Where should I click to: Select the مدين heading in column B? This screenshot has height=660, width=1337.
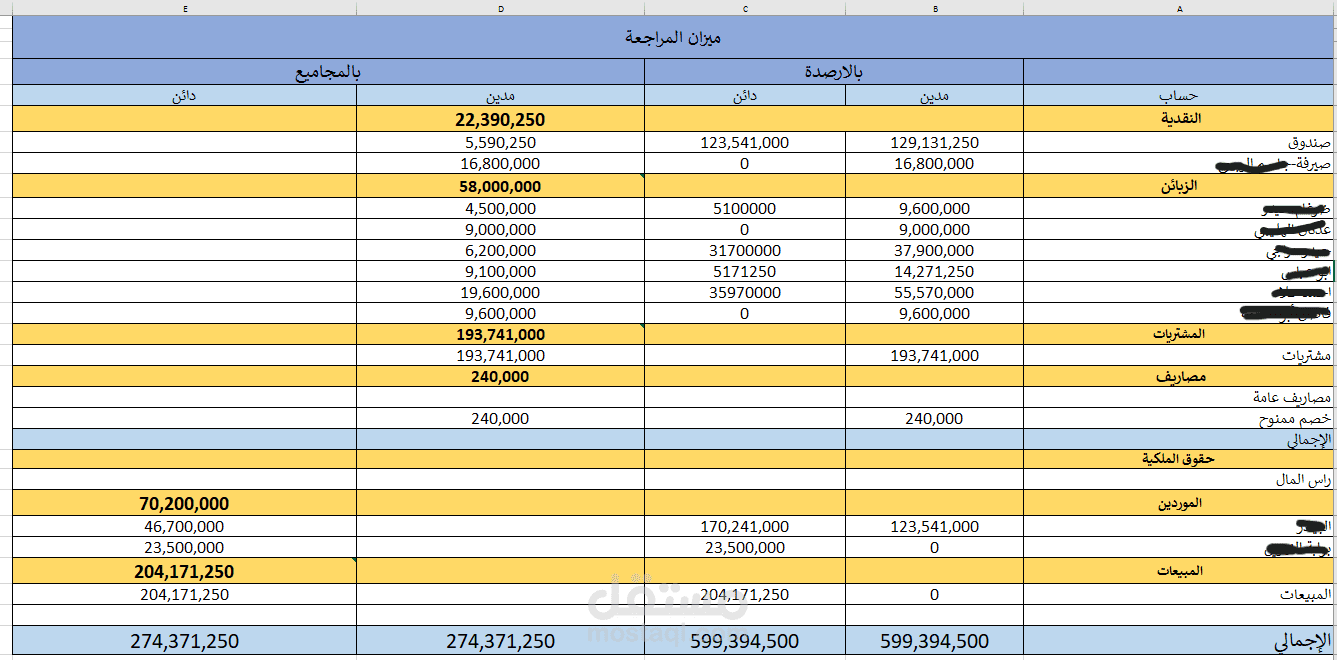pos(935,96)
